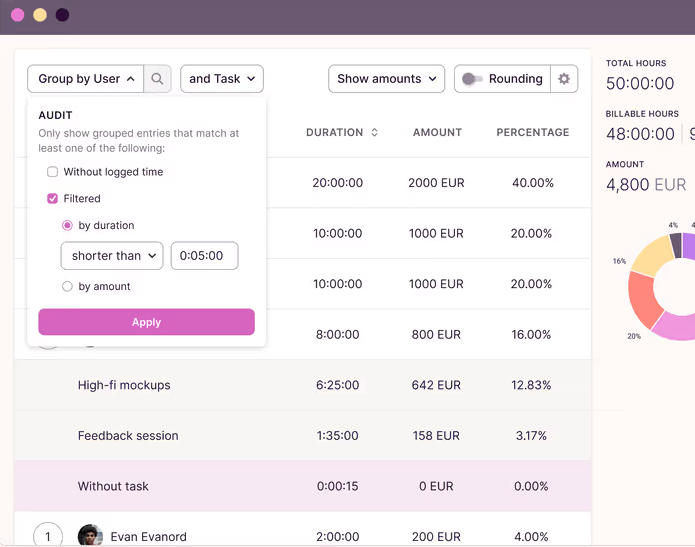Select the by duration radio button
Viewport: 695px width, 547px height.
pos(67,225)
